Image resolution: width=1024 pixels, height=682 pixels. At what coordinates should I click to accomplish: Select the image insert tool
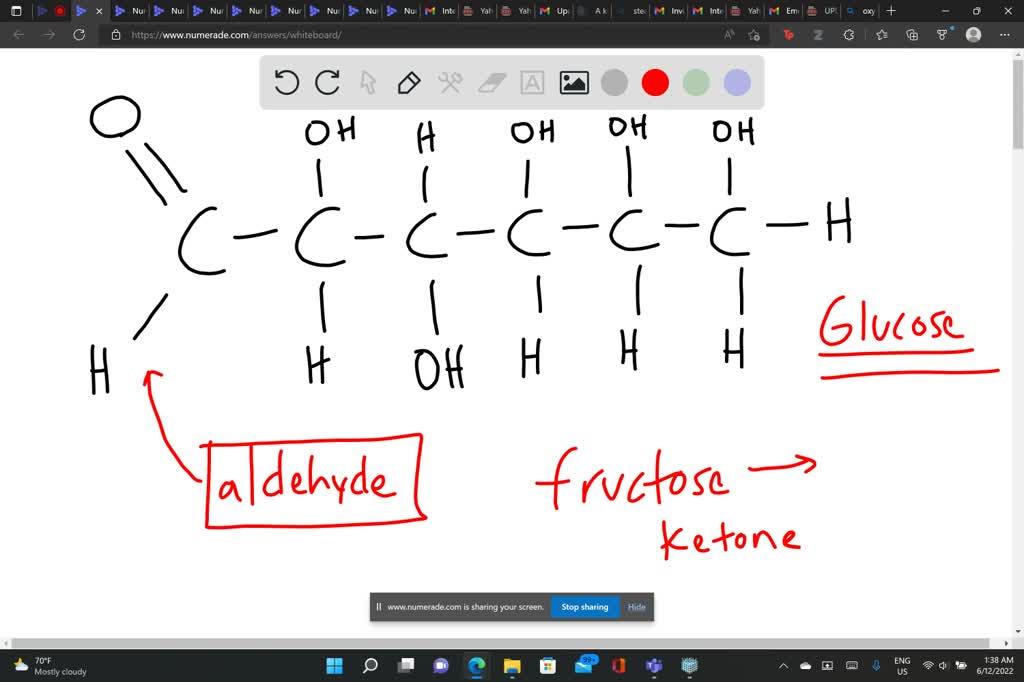click(572, 83)
